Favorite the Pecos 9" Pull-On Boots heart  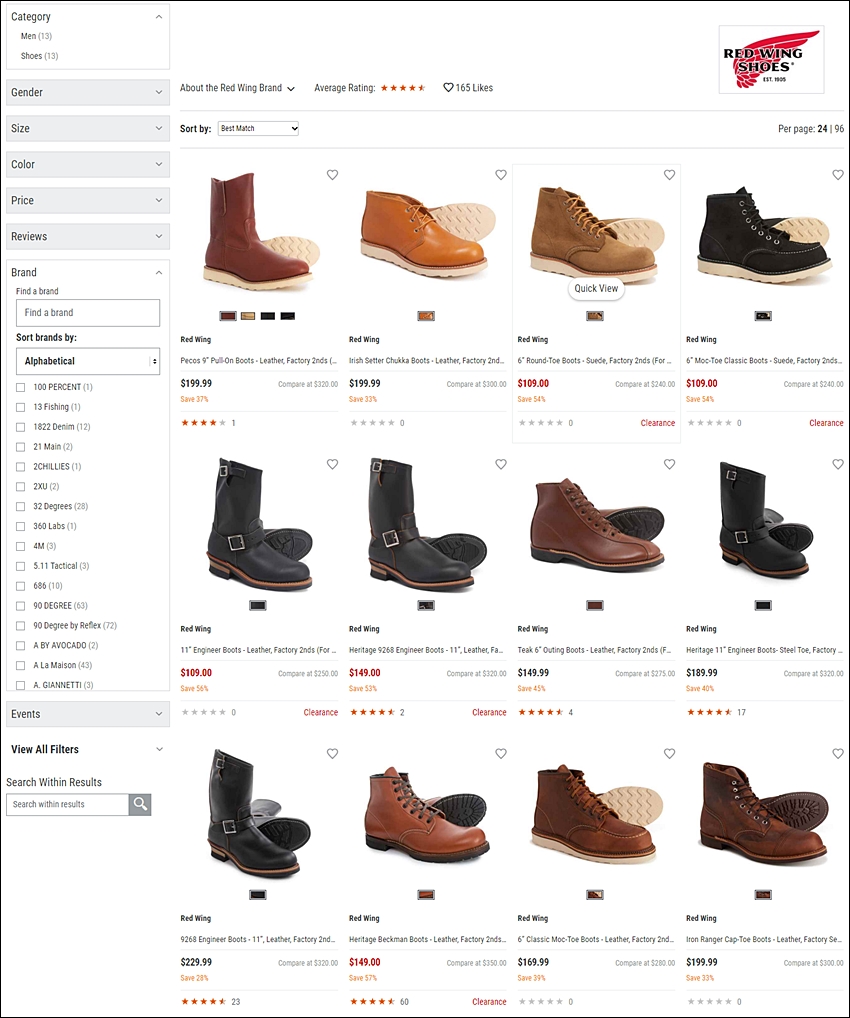pos(332,175)
